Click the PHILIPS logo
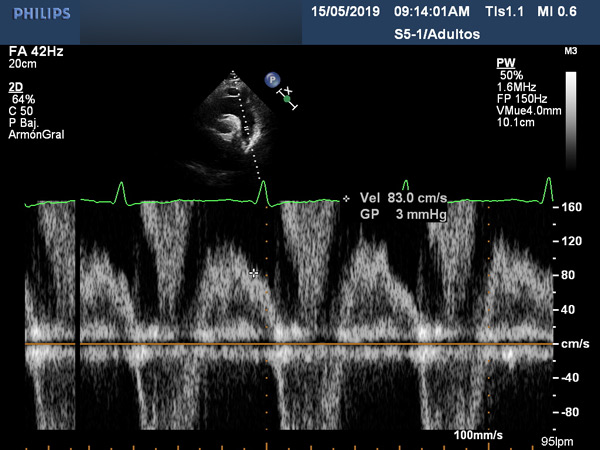This screenshot has width=600, height=450. (x=36, y=15)
